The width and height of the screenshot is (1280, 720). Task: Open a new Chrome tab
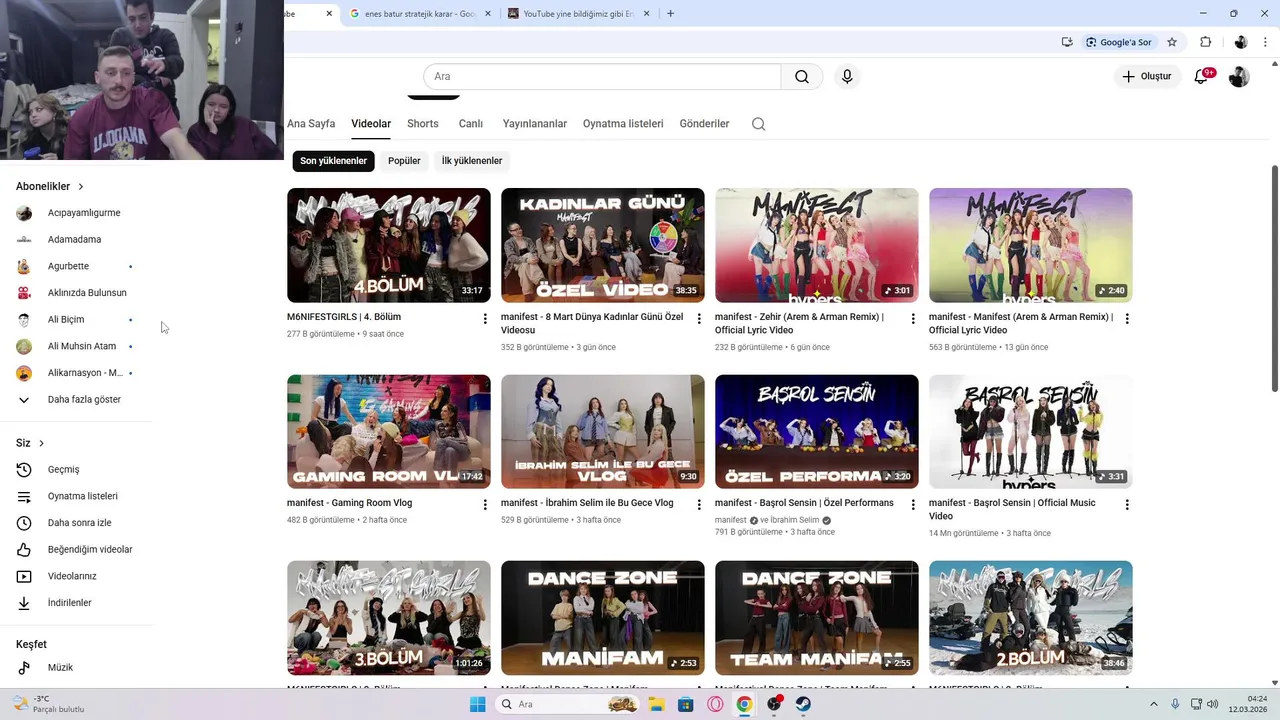coord(670,14)
